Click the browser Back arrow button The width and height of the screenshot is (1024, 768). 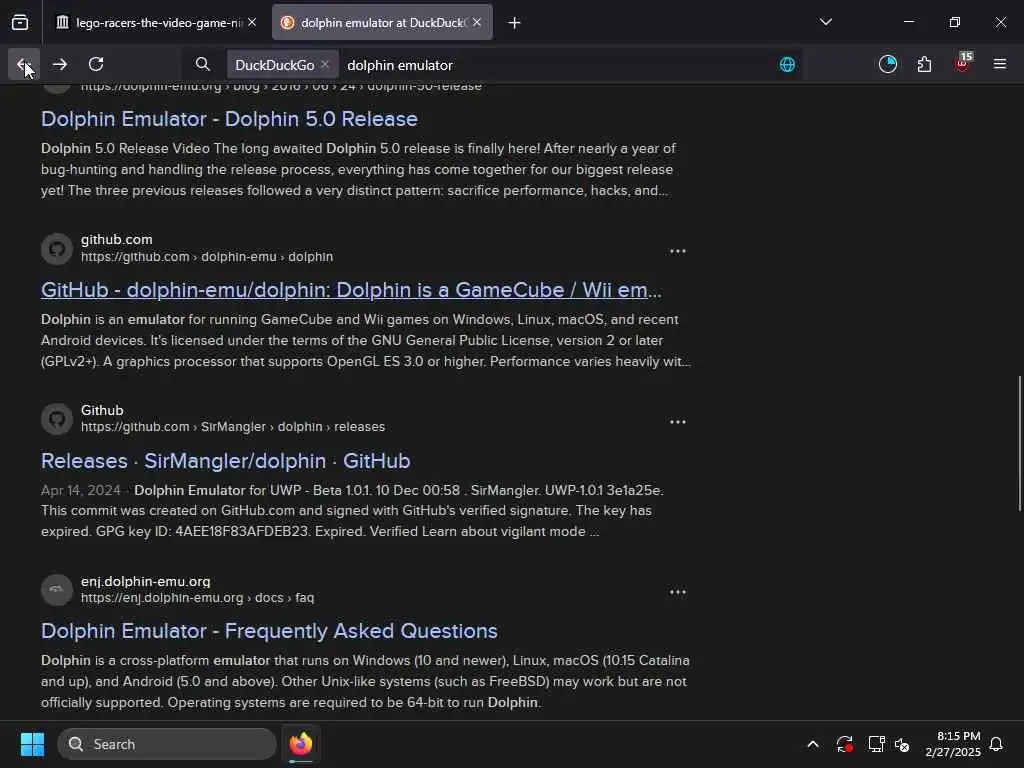click(24, 64)
